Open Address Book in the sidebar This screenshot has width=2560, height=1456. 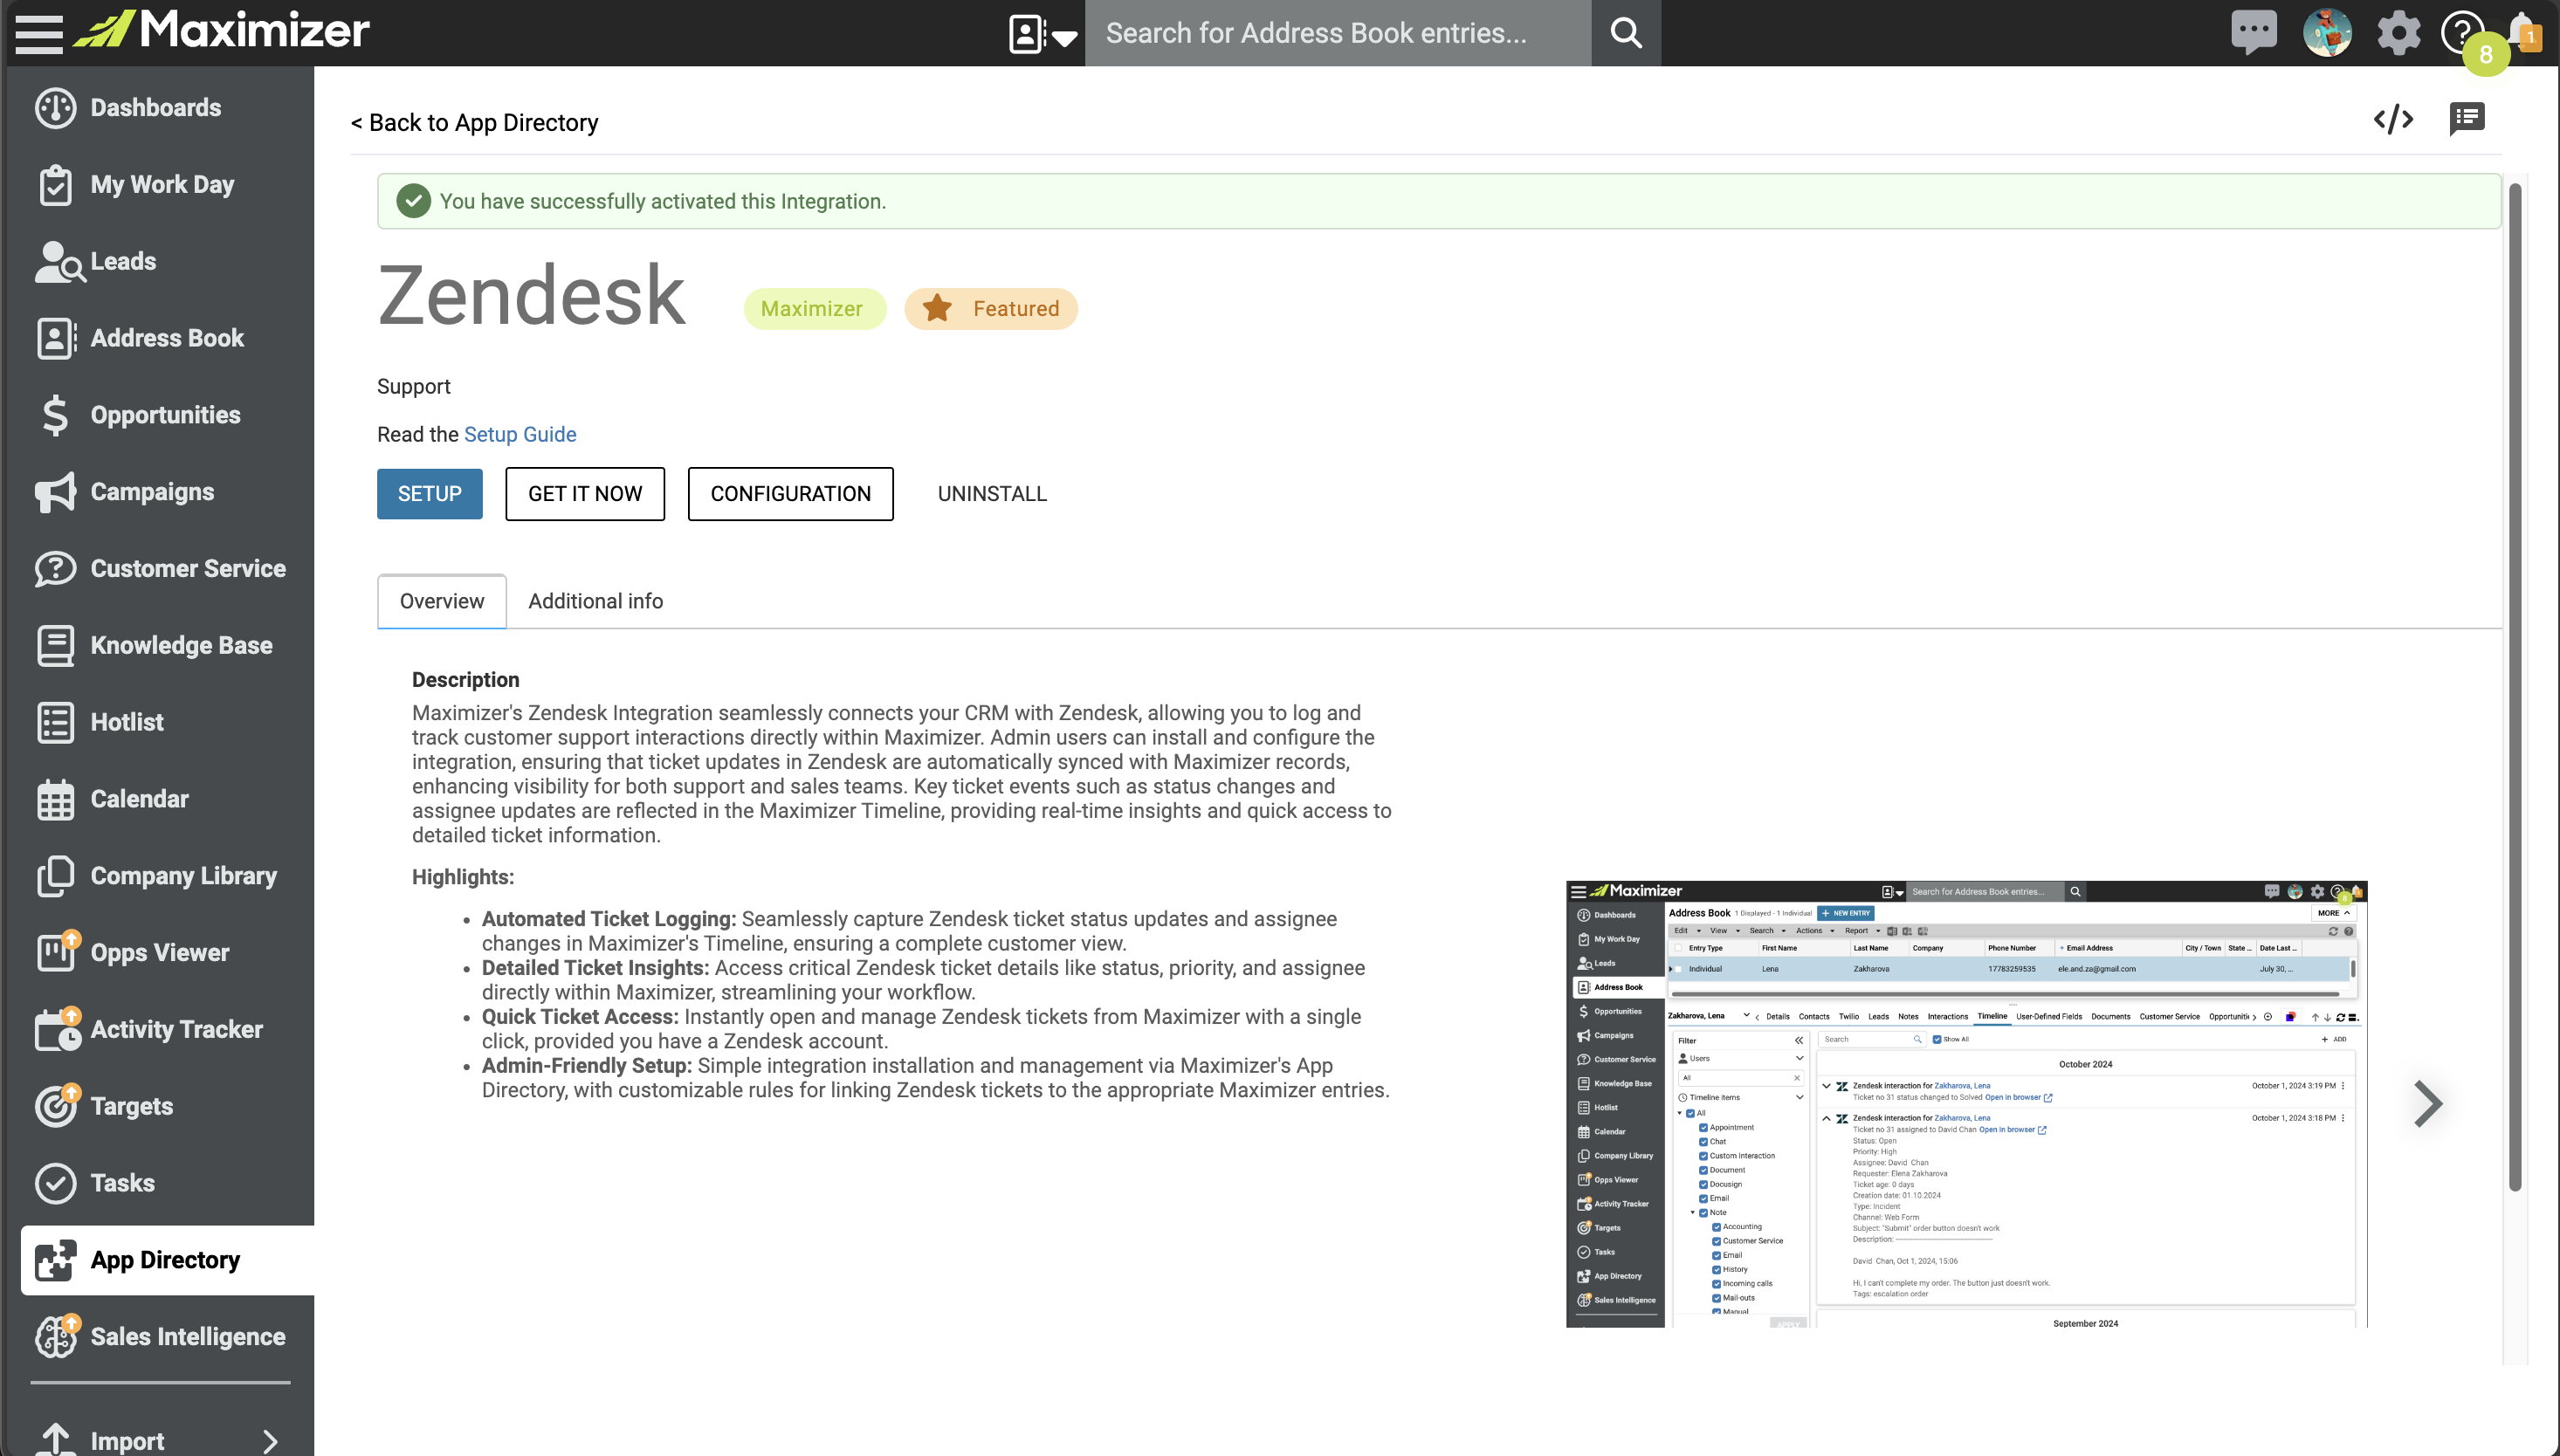(167, 338)
